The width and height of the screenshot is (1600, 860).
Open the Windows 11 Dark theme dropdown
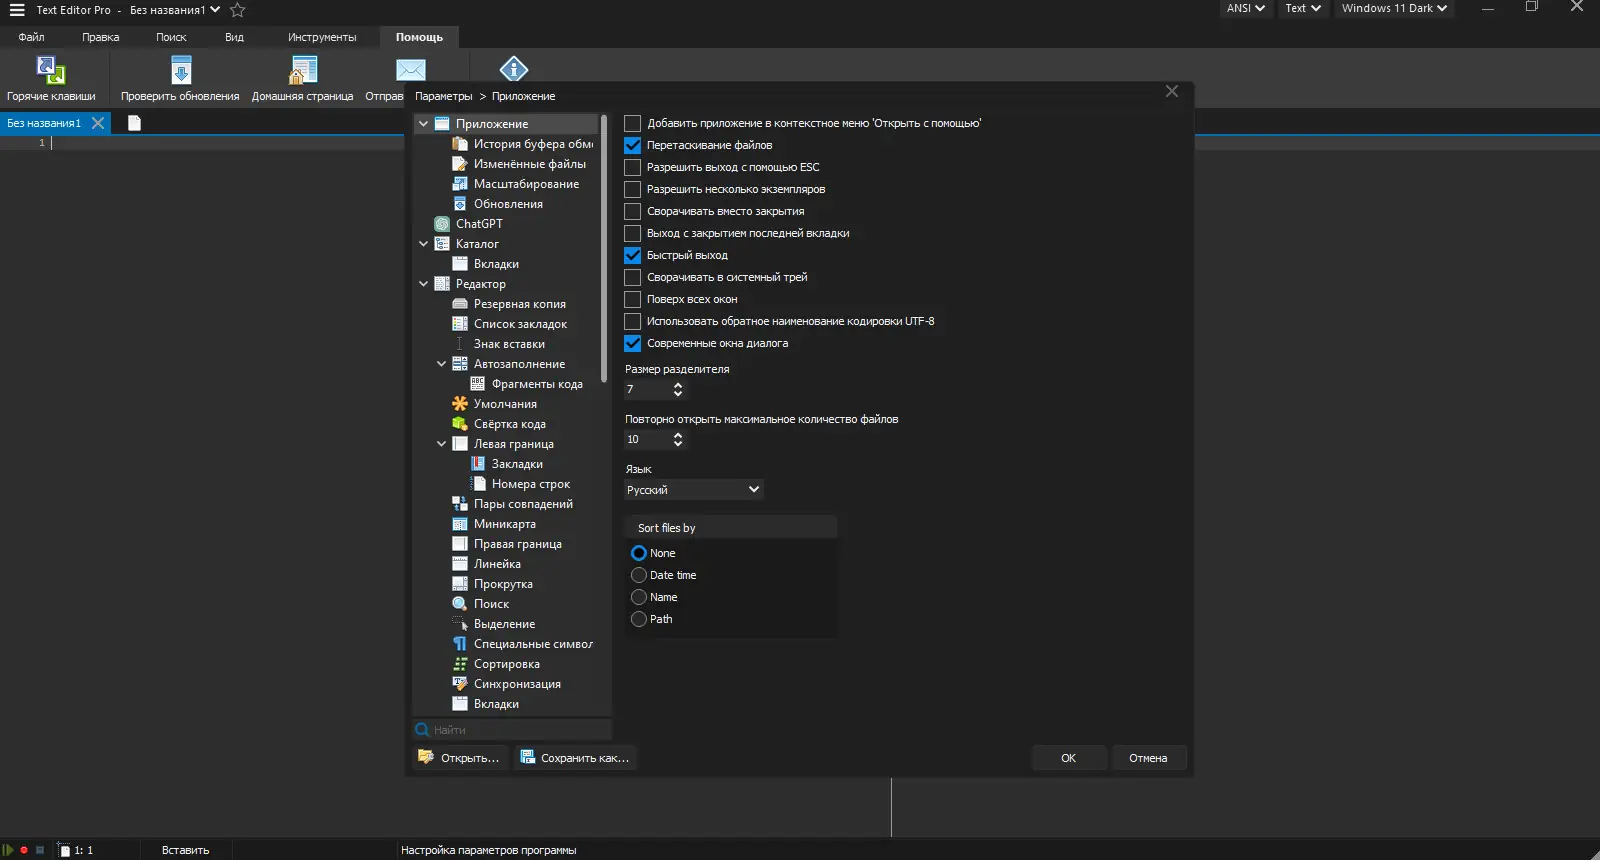pyautogui.click(x=1394, y=8)
